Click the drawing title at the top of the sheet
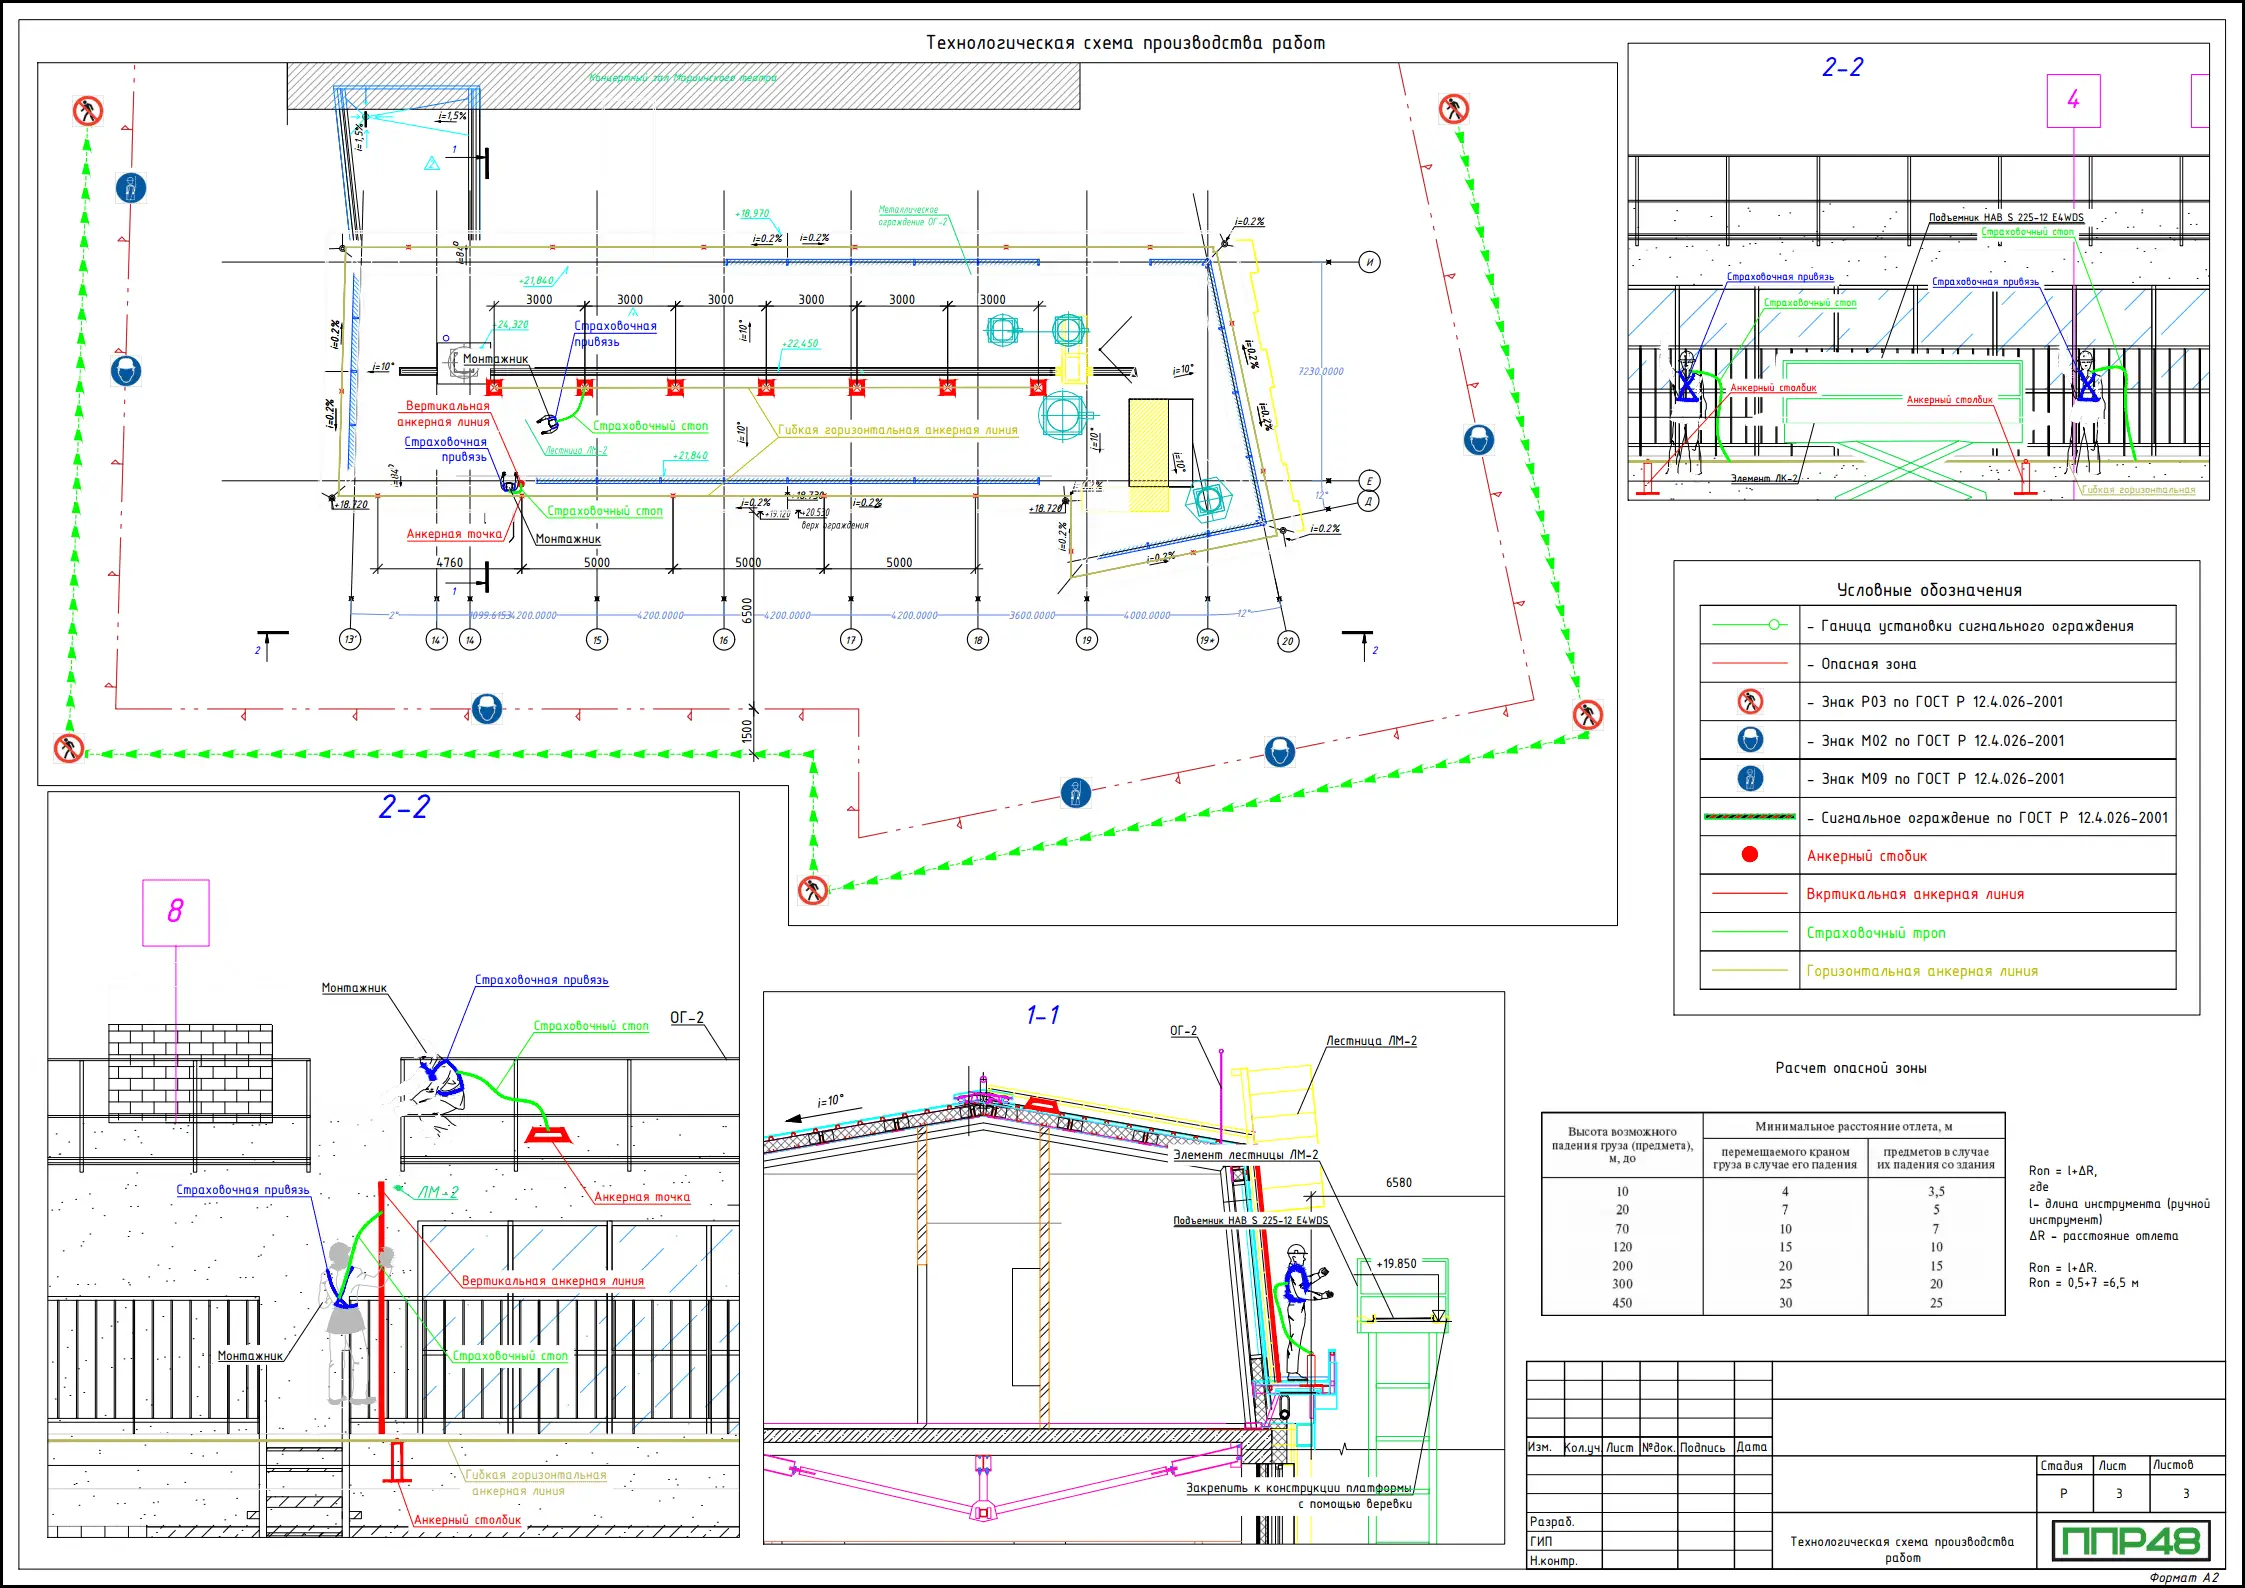The image size is (2245, 1588). click(x=1125, y=43)
